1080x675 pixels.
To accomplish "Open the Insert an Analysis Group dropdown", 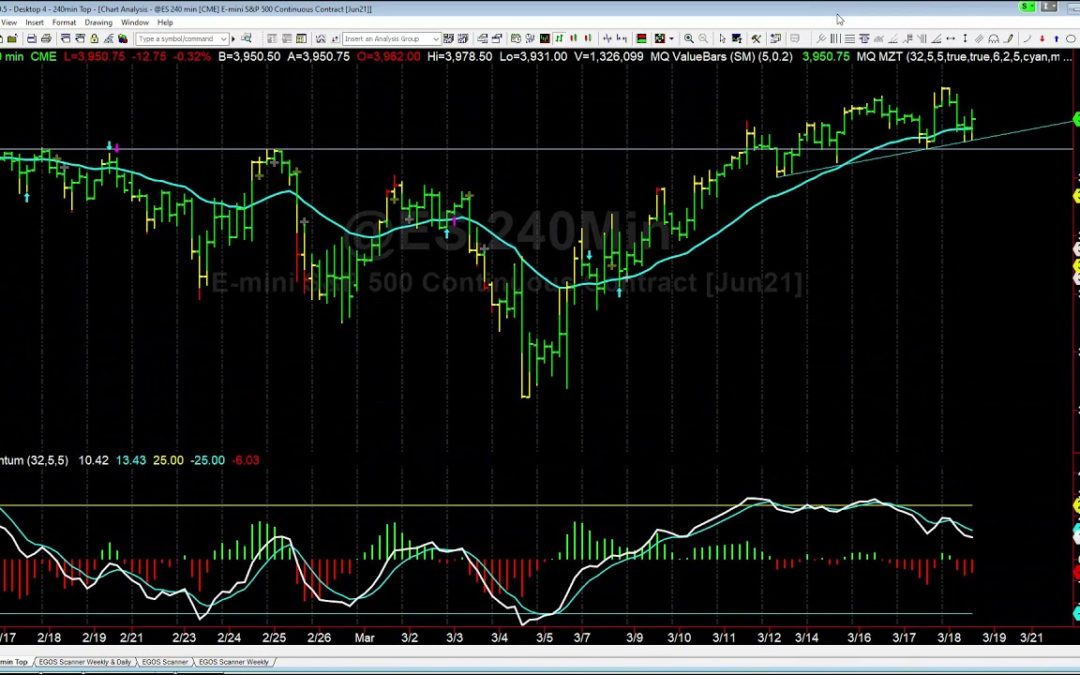I will coord(436,39).
